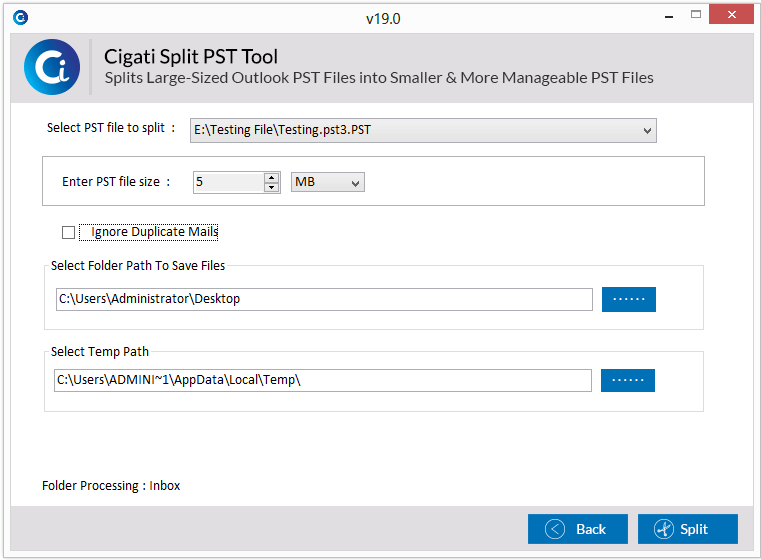Click the small title bar app icon
This screenshot has height=560, width=761.
(x=20, y=18)
